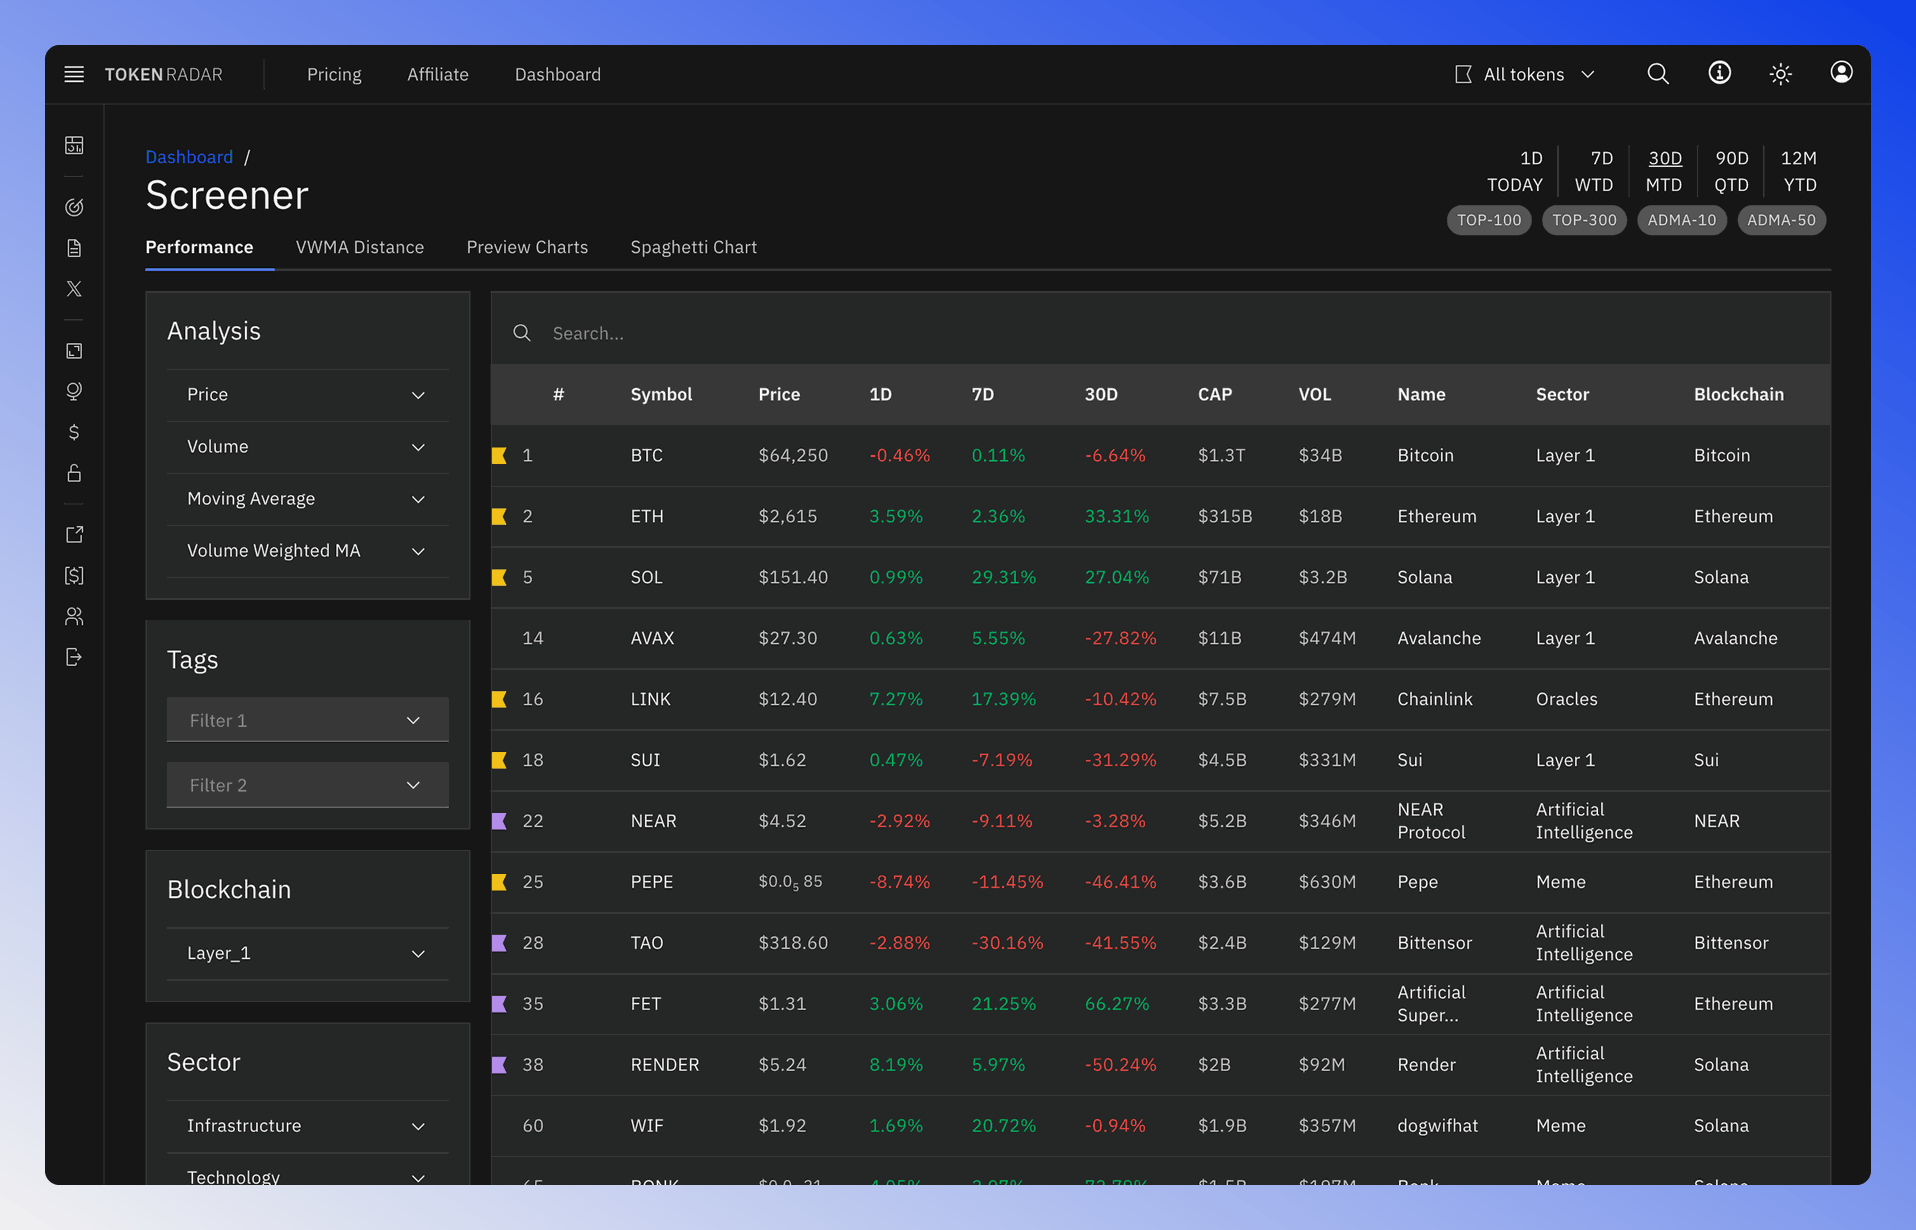The image size is (1916, 1230).
Task: Click the search magnifier in top bar
Action: point(1658,74)
